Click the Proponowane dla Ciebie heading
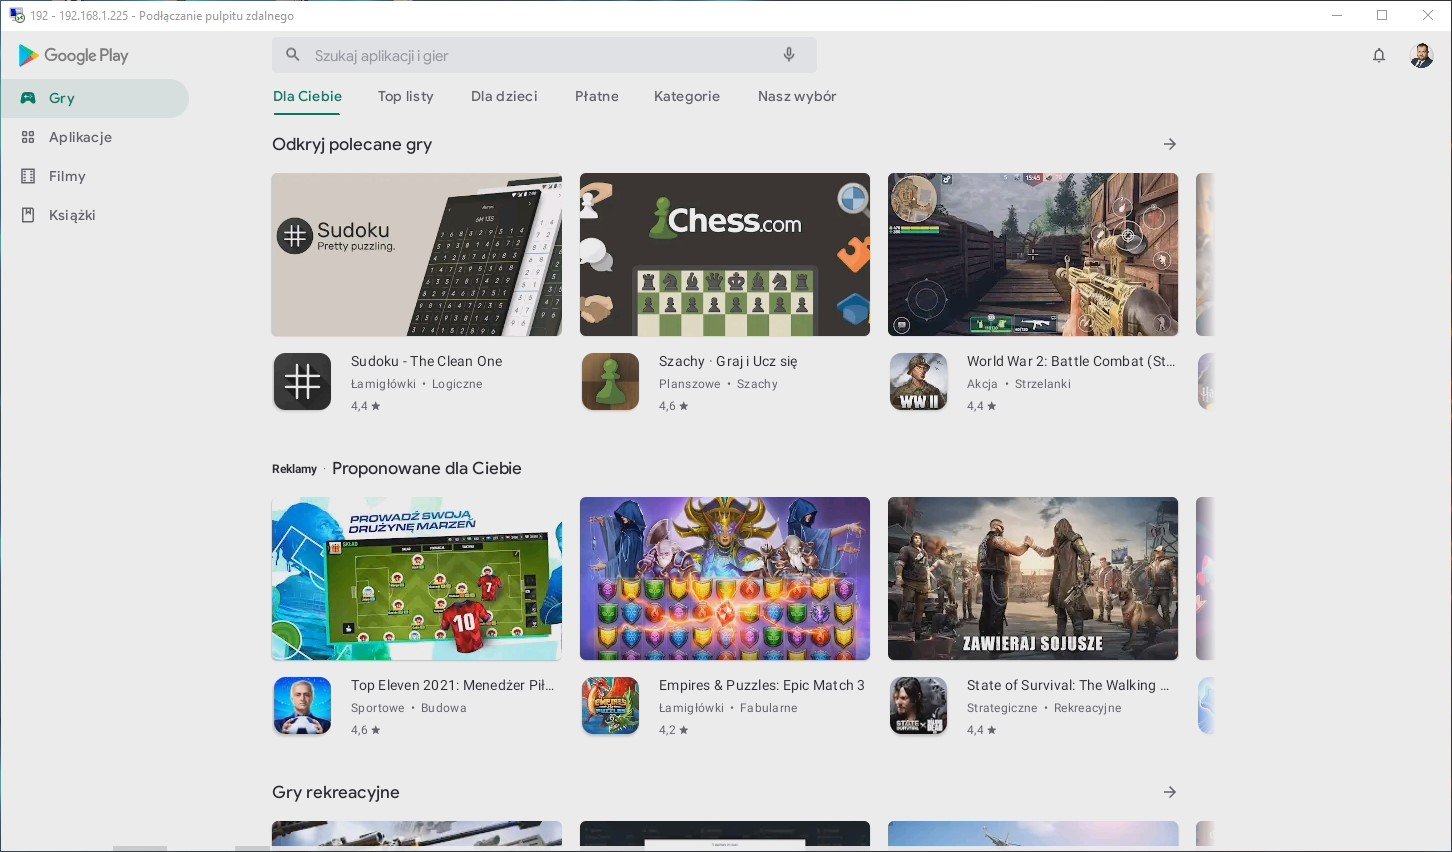 coord(427,468)
